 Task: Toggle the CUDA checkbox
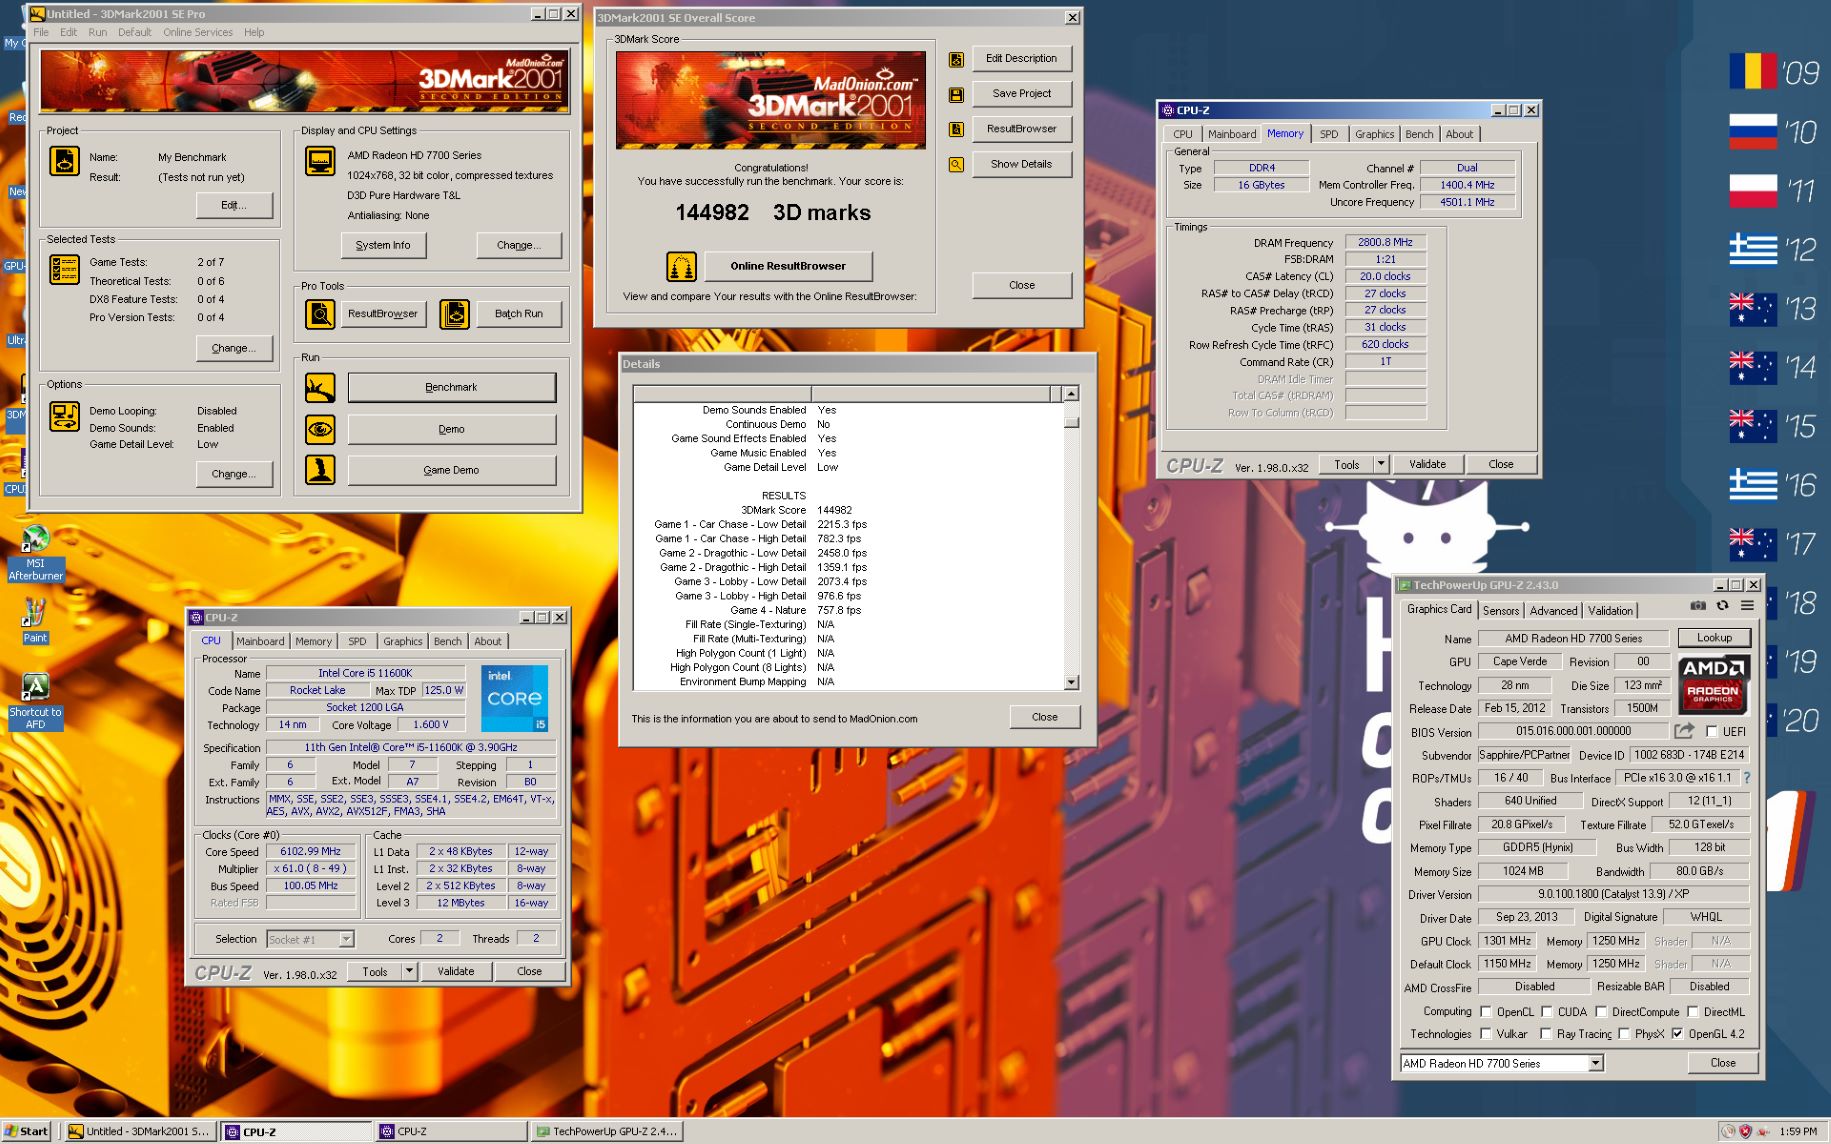[1547, 1012]
